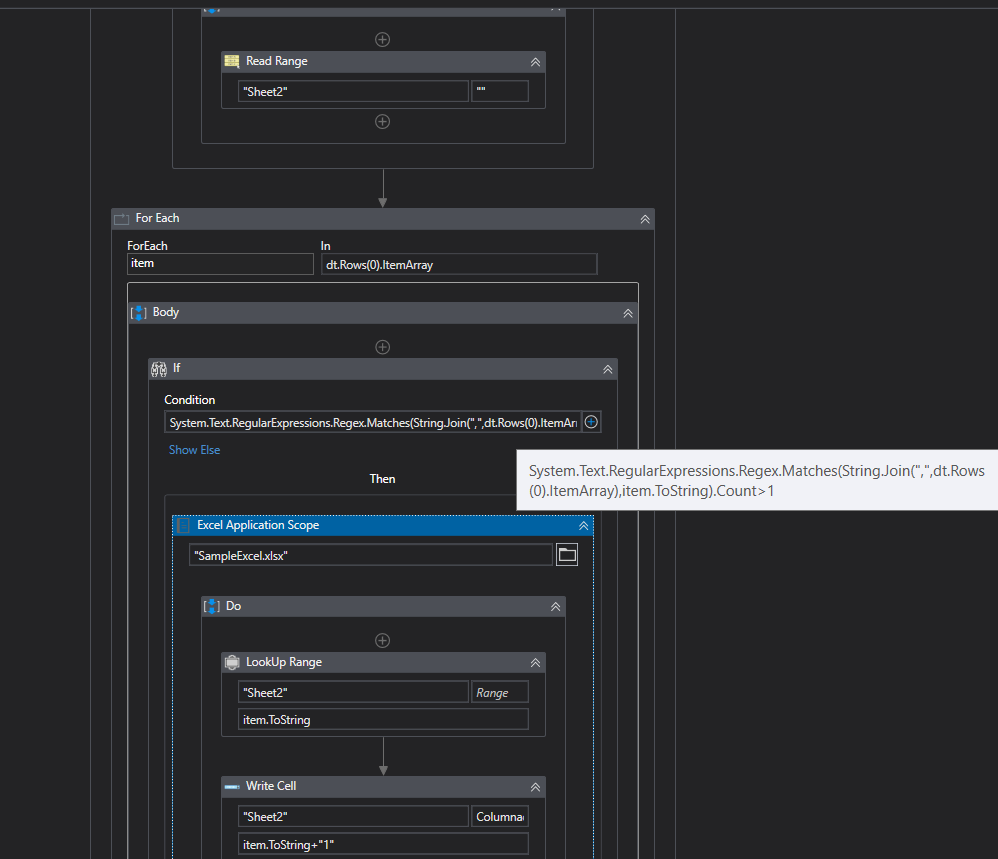
Task: Click the Write Cell activity icon
Action: coord(231,786)
